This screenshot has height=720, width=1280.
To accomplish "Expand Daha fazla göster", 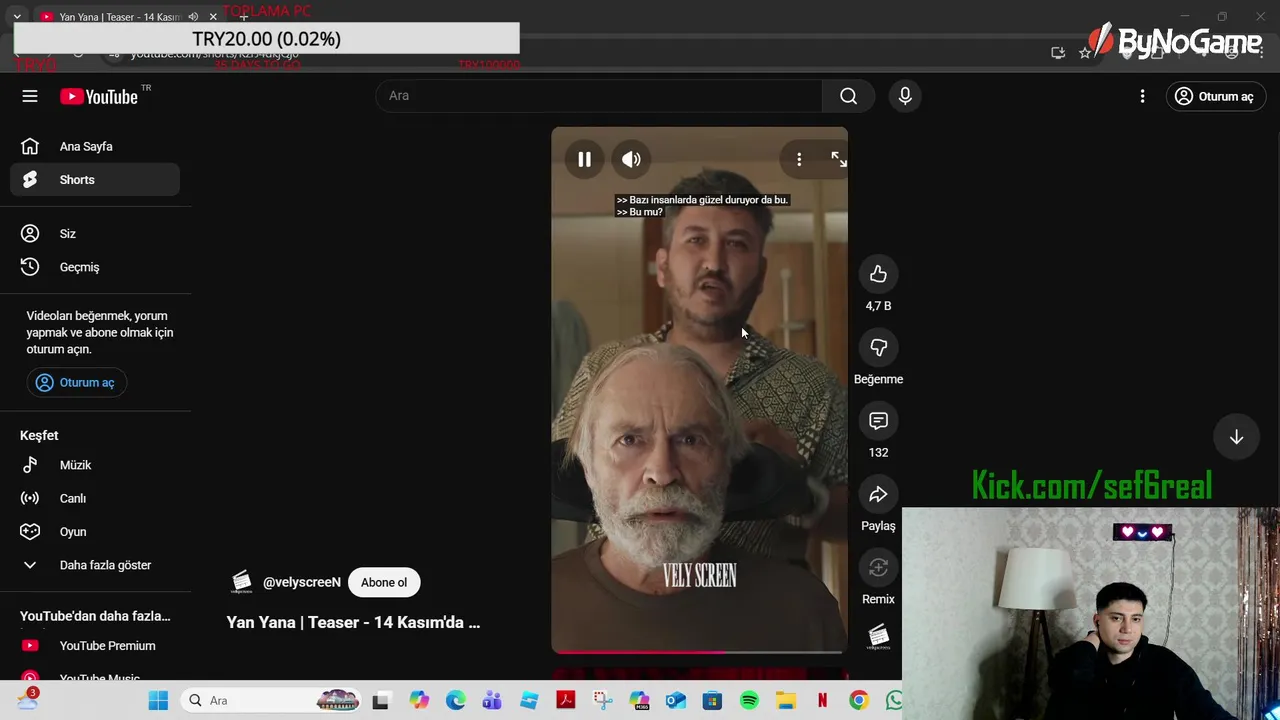I will (x=95, y=565).
